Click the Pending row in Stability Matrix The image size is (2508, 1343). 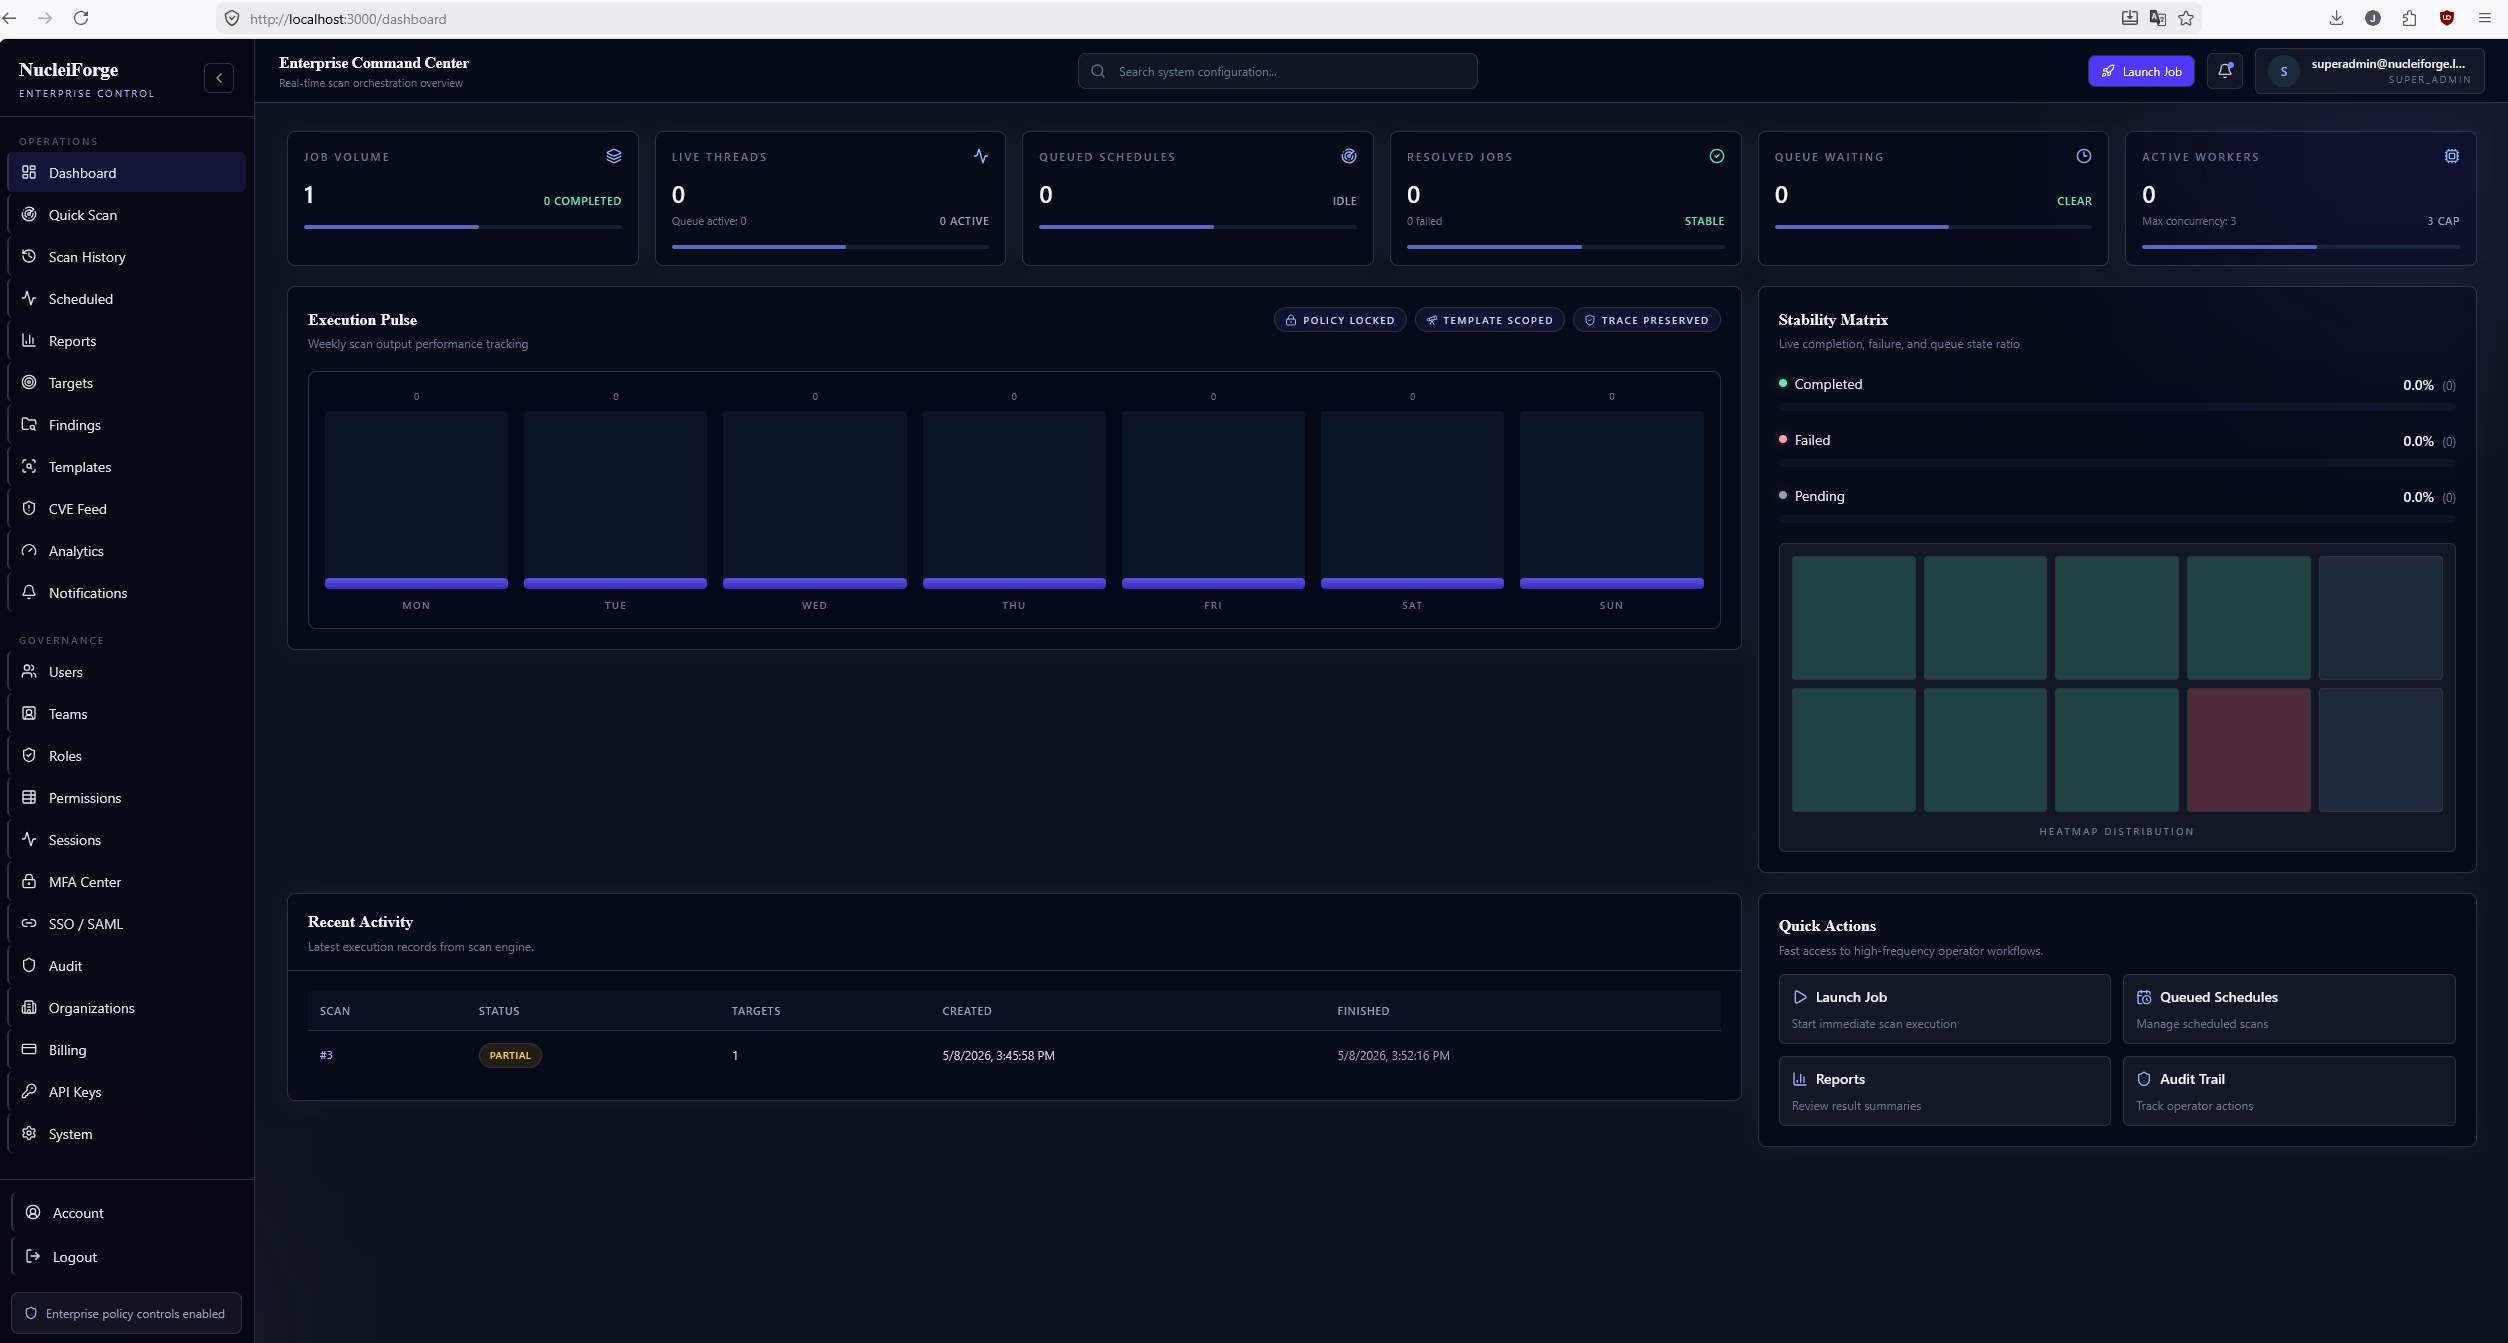pos(2116,506)
